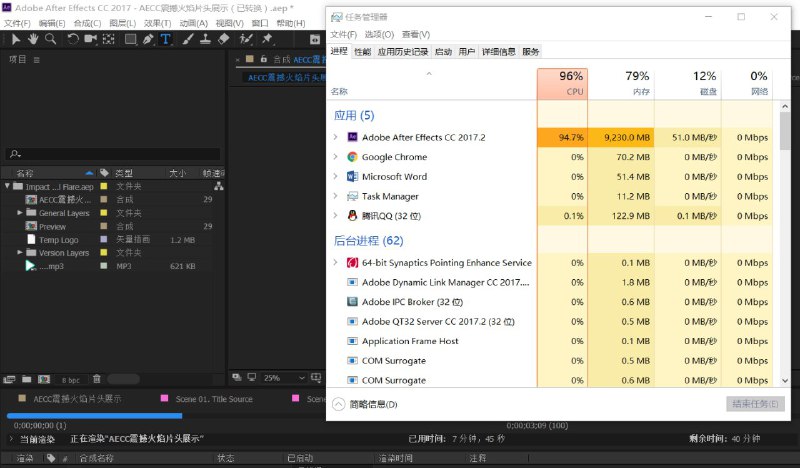Open the Project panel menu icon
The height and width of the screenshot is (468, 800).
coord(36,60)
